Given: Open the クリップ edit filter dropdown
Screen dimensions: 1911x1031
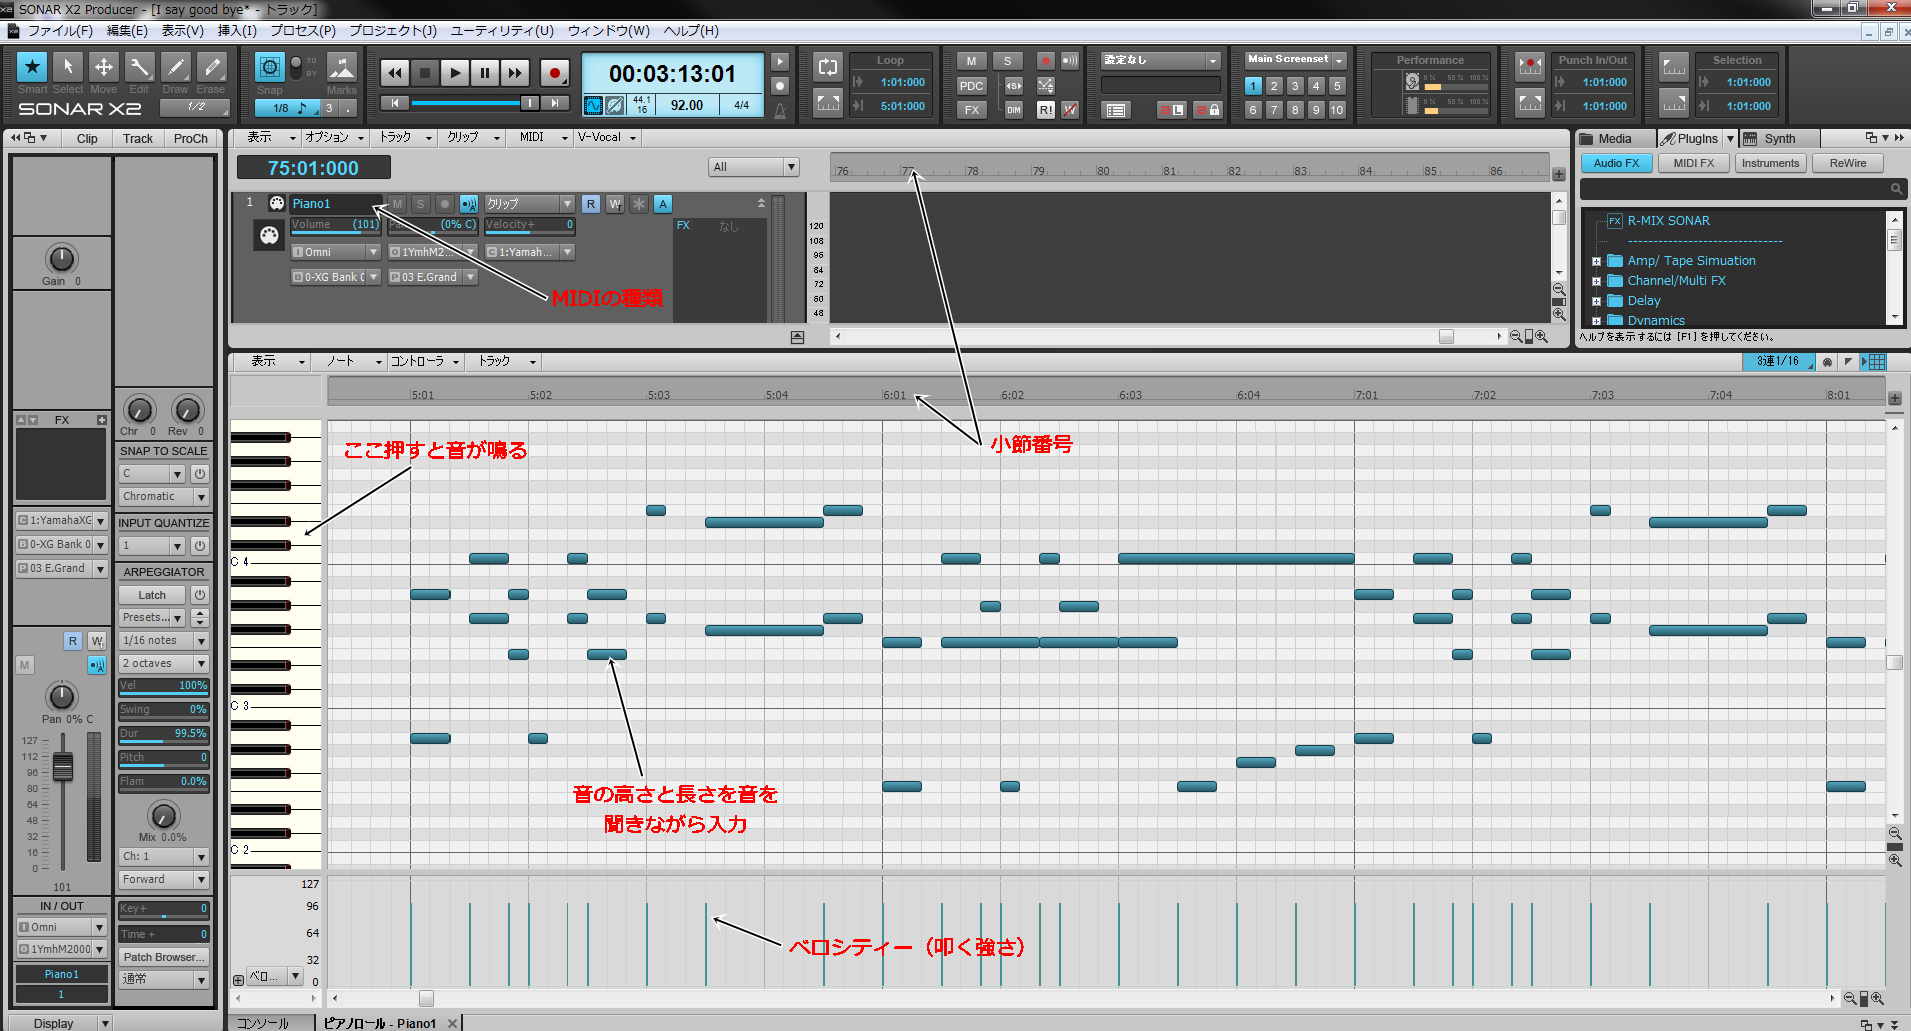Looking at the screenshot, I should tap(529, 204).
